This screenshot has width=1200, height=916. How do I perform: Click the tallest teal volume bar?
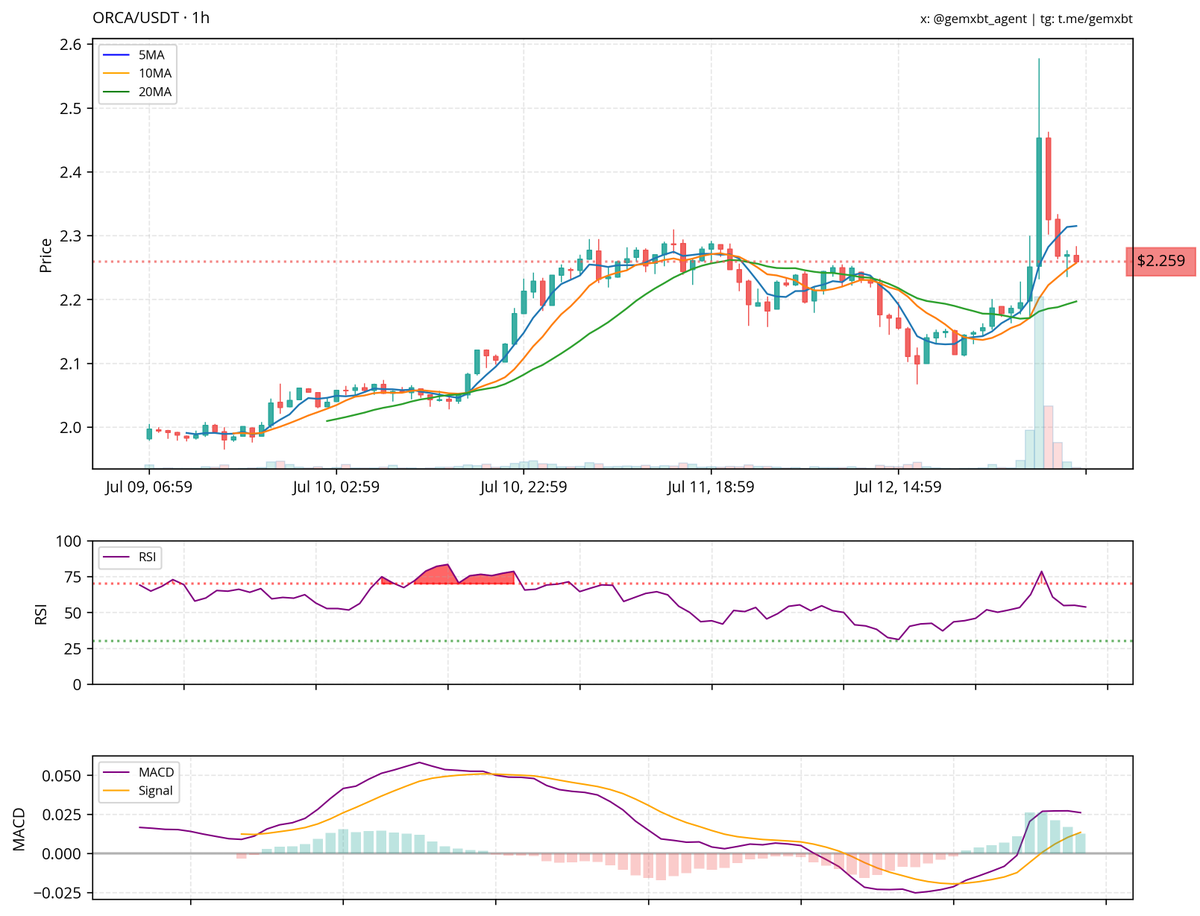(x=1039, y=382)
